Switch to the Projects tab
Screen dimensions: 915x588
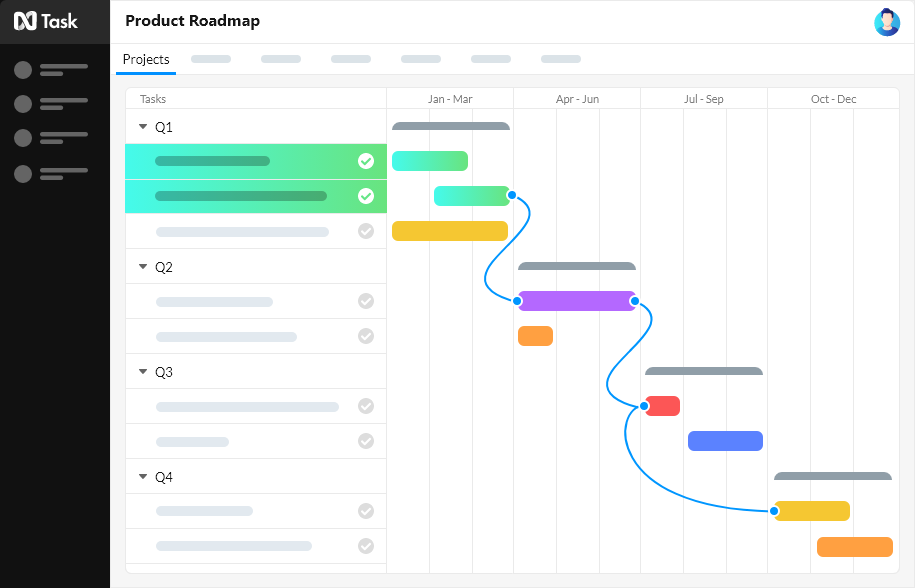point(146,60)
